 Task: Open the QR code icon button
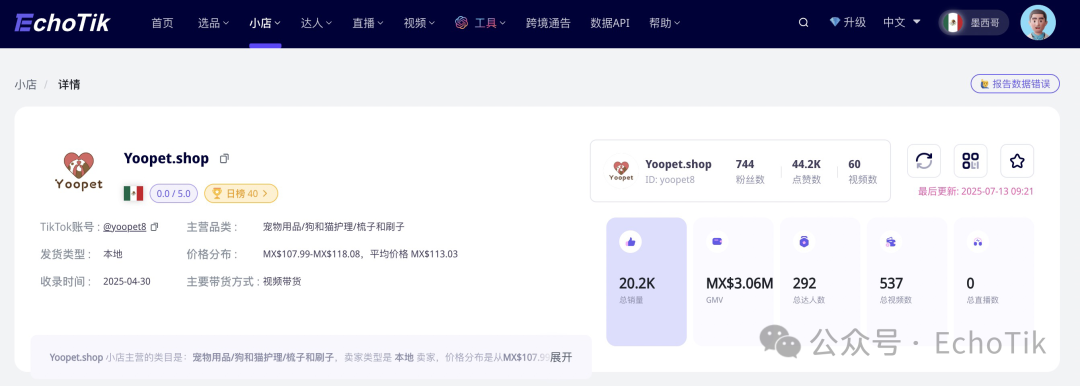point(970,161)
